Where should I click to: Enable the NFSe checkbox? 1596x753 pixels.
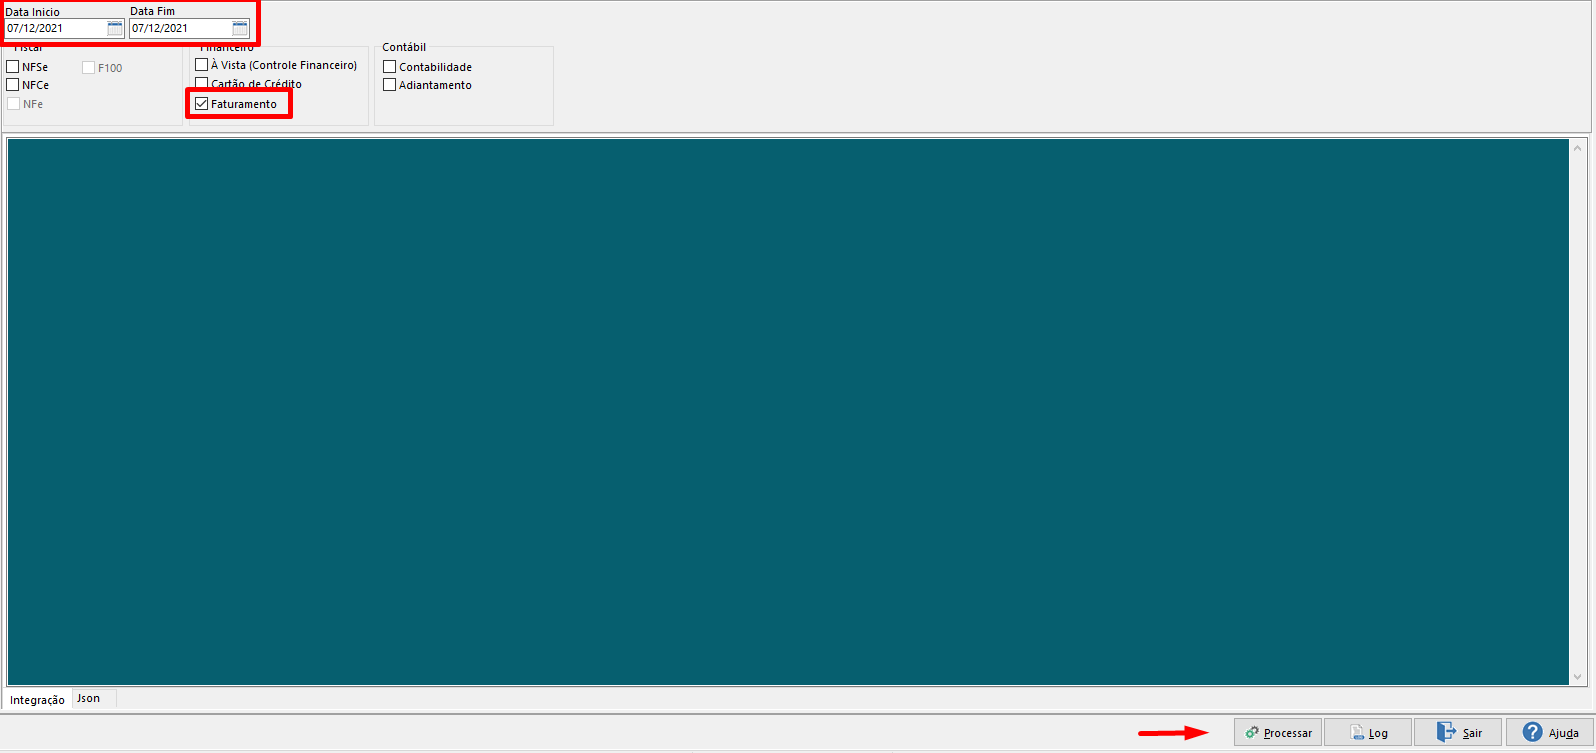point(13,67)
